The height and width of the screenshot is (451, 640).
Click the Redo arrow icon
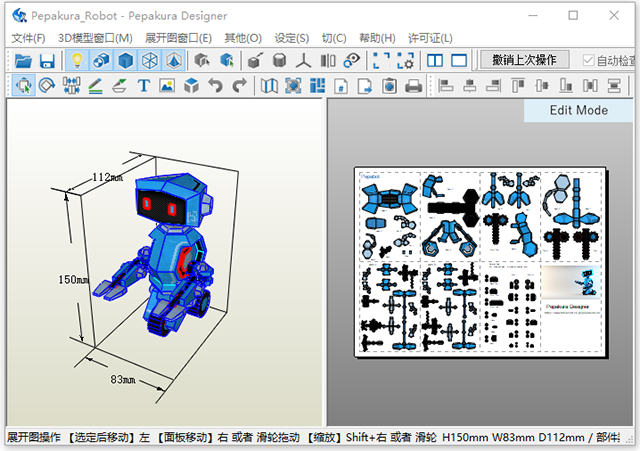tap(239, 86)
